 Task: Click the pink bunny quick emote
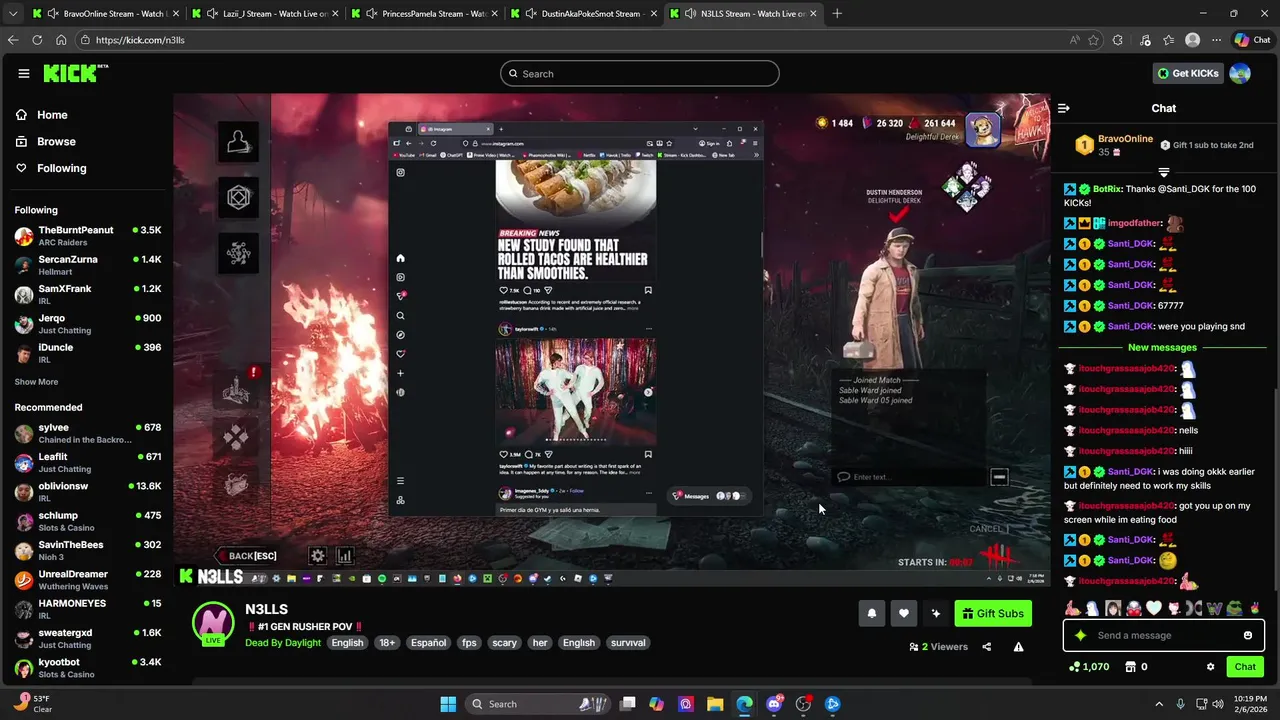click(1073, 608)
